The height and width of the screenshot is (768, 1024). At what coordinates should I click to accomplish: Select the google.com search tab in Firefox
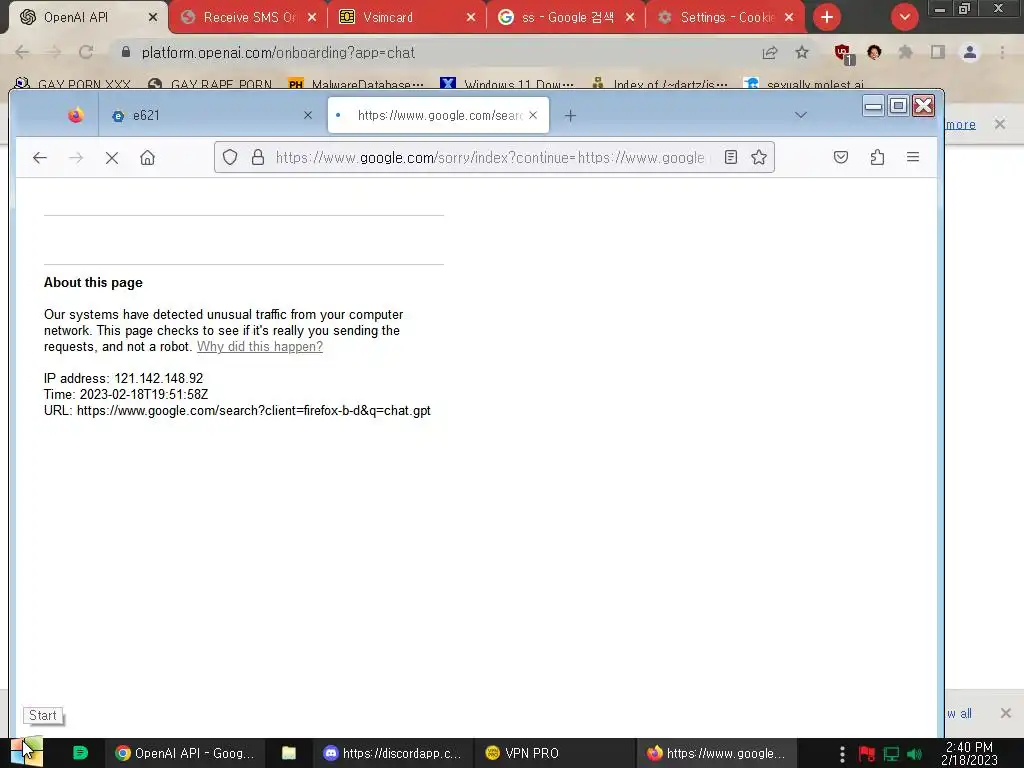point(438,116)
